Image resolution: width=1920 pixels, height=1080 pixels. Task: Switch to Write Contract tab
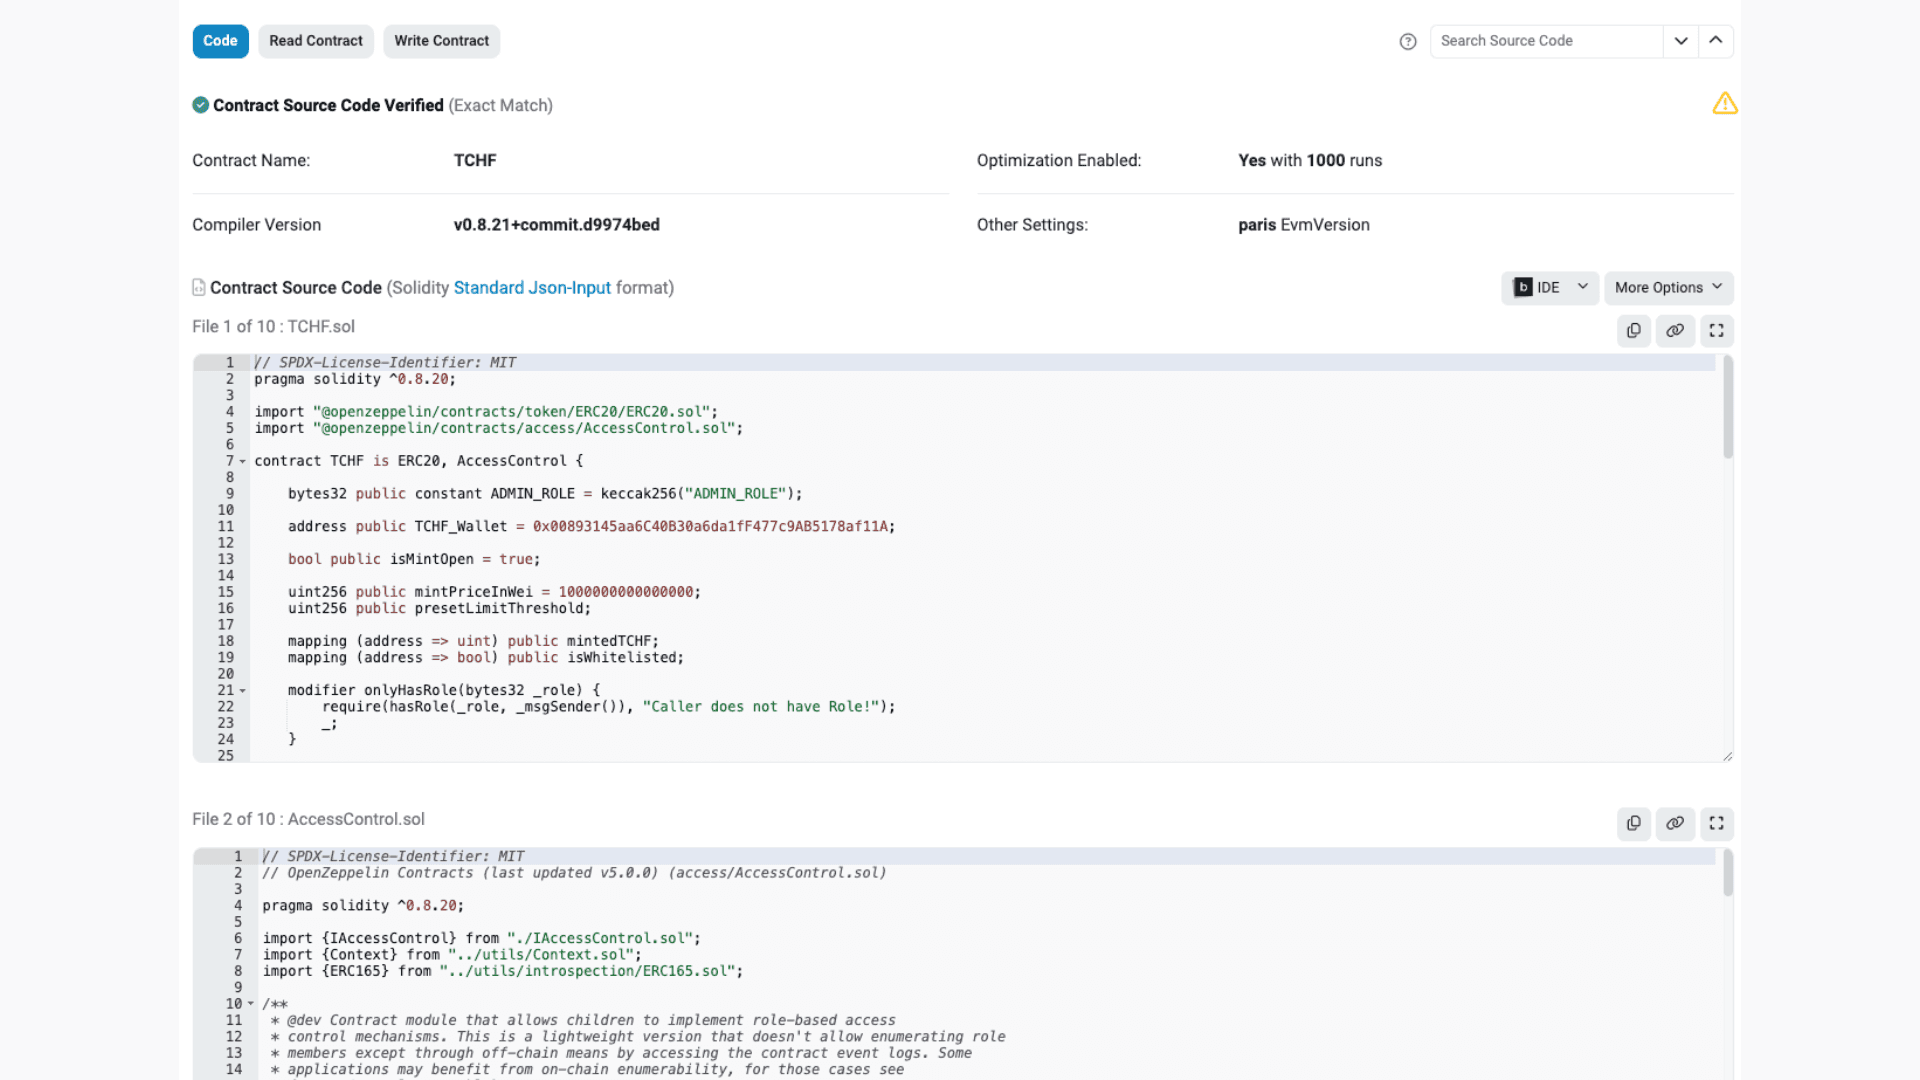pos(441,41)
